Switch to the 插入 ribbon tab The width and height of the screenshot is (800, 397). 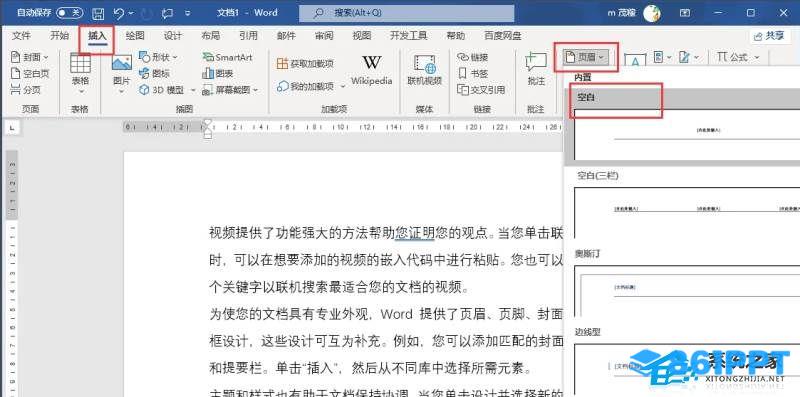coord(97,36)
